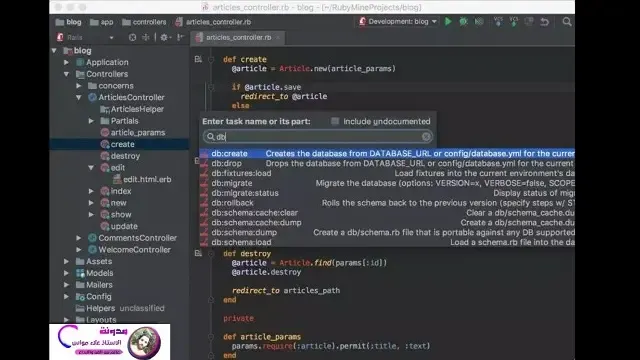This screenshot has width=640, height=360.
Task: Select the db:migrate task
Action: 387,183
